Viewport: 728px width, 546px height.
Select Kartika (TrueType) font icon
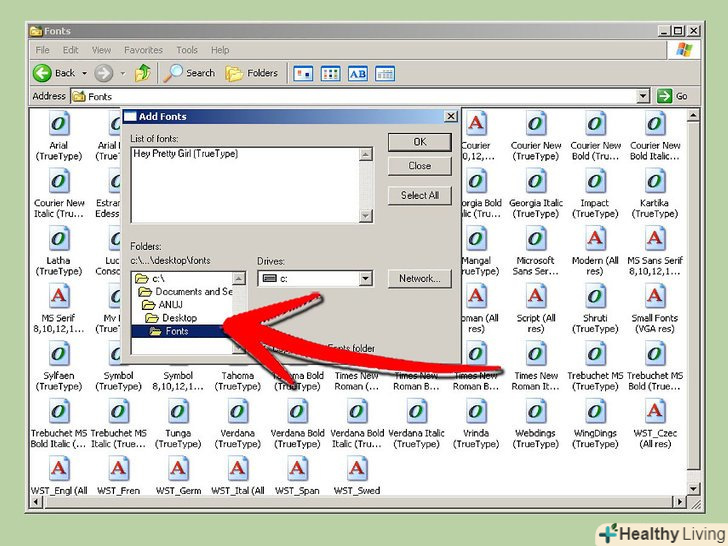(x=655, y=182)
